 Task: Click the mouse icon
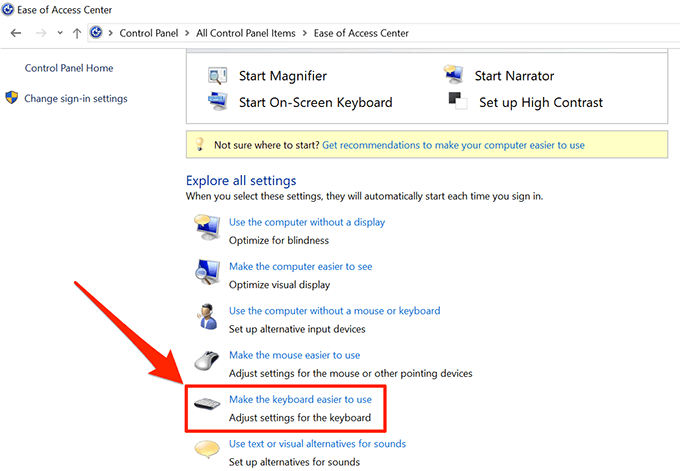[x=206, y=362]
